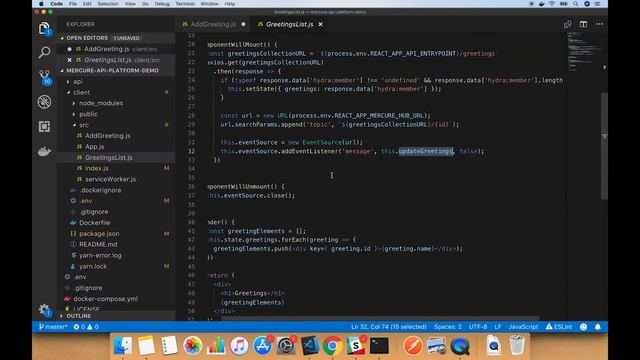Open App.js in the file tree

94,147
